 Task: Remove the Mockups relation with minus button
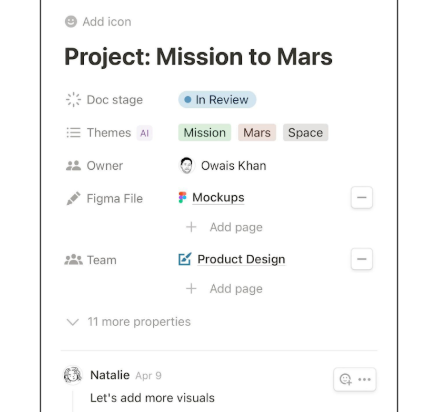click(362, 198)
